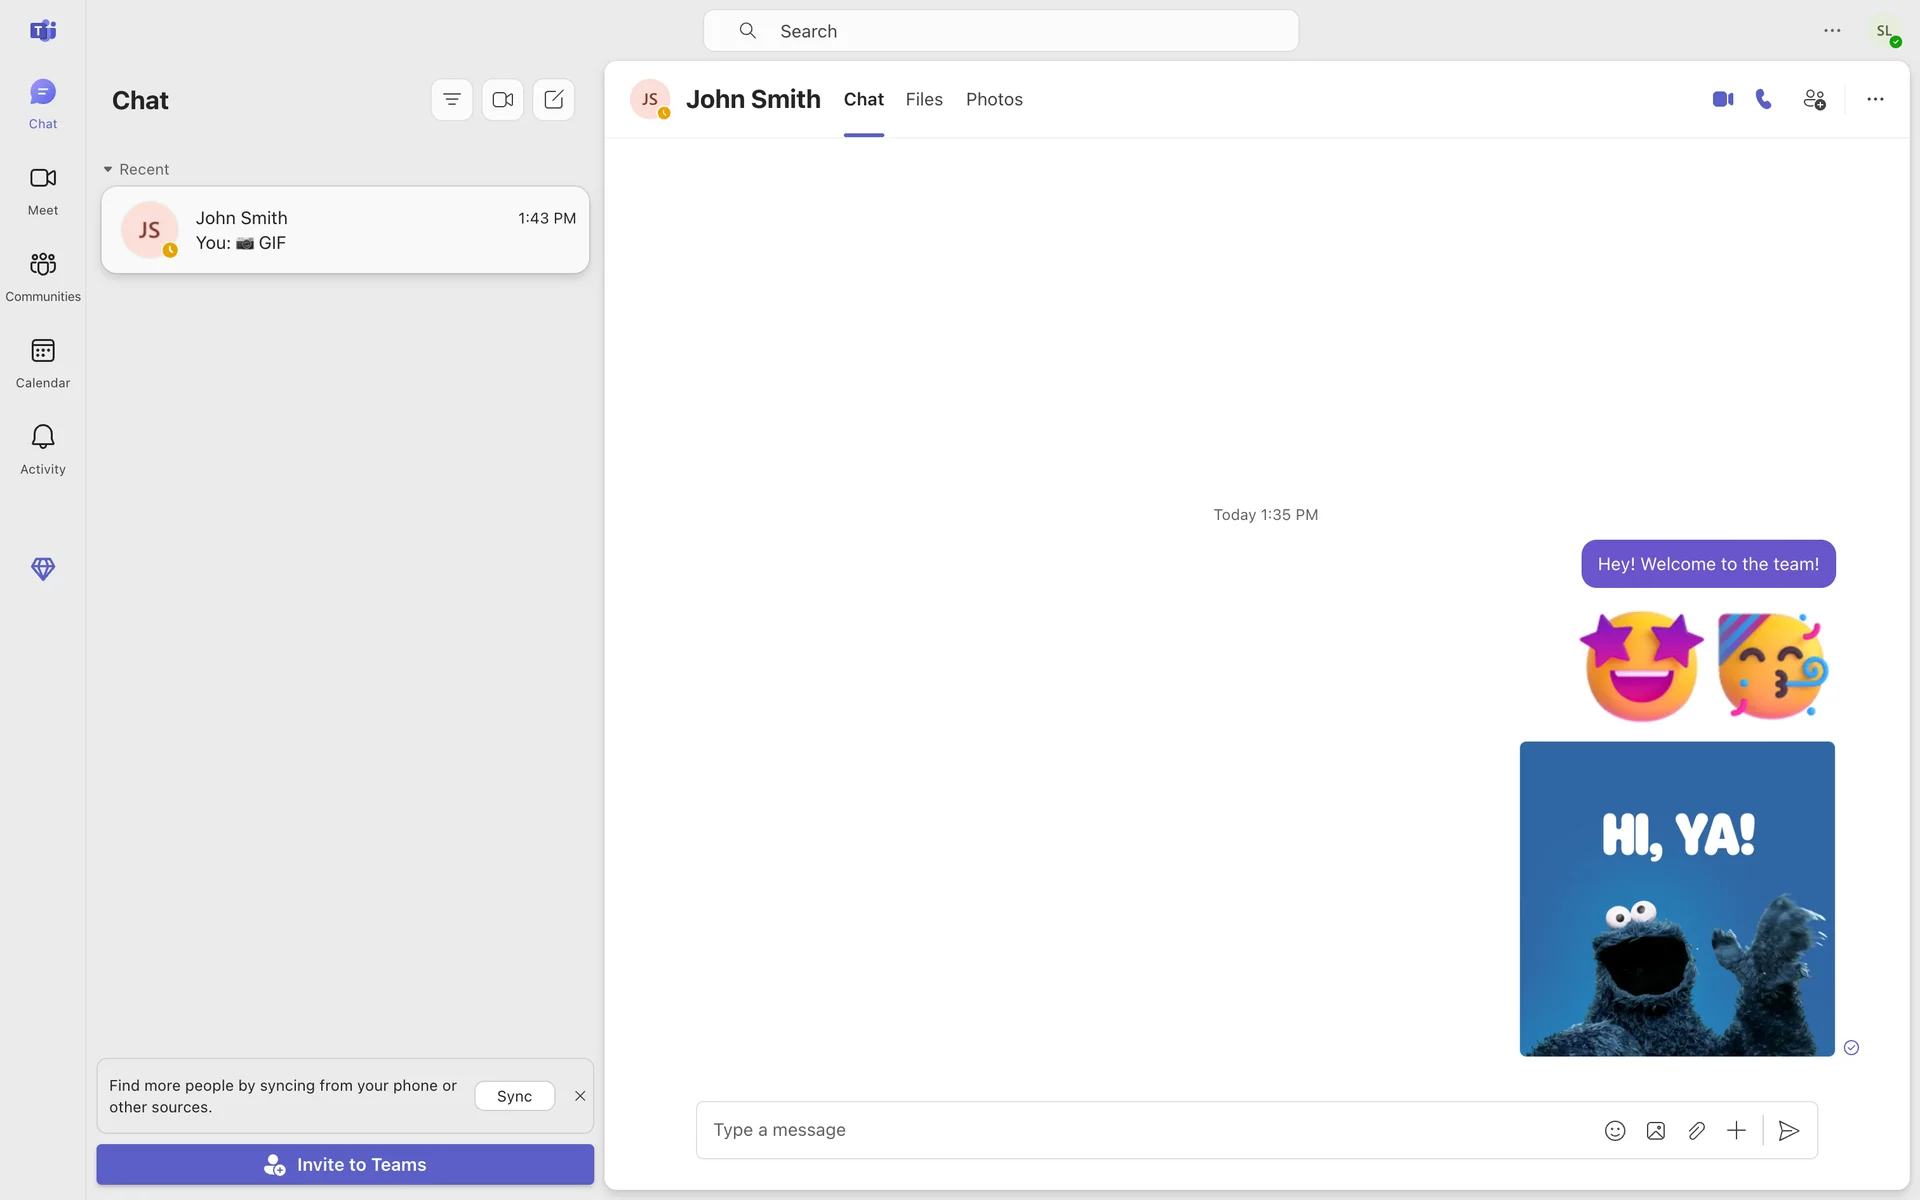Collapse the Recent chats section
Image resolution: width=1920 pixels, height=1200 pixels.
point(108,169)
